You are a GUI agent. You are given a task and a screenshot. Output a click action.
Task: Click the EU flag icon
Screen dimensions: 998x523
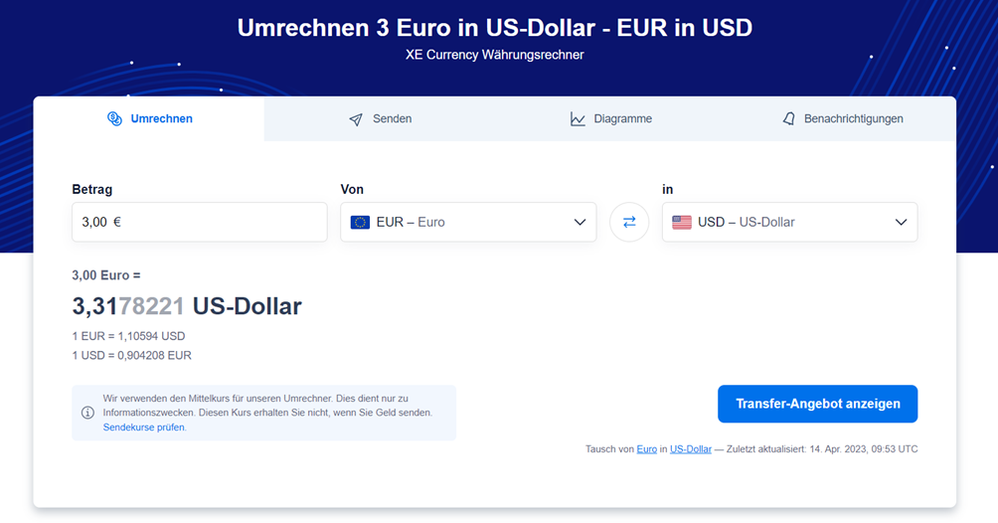tap(360, 222)
